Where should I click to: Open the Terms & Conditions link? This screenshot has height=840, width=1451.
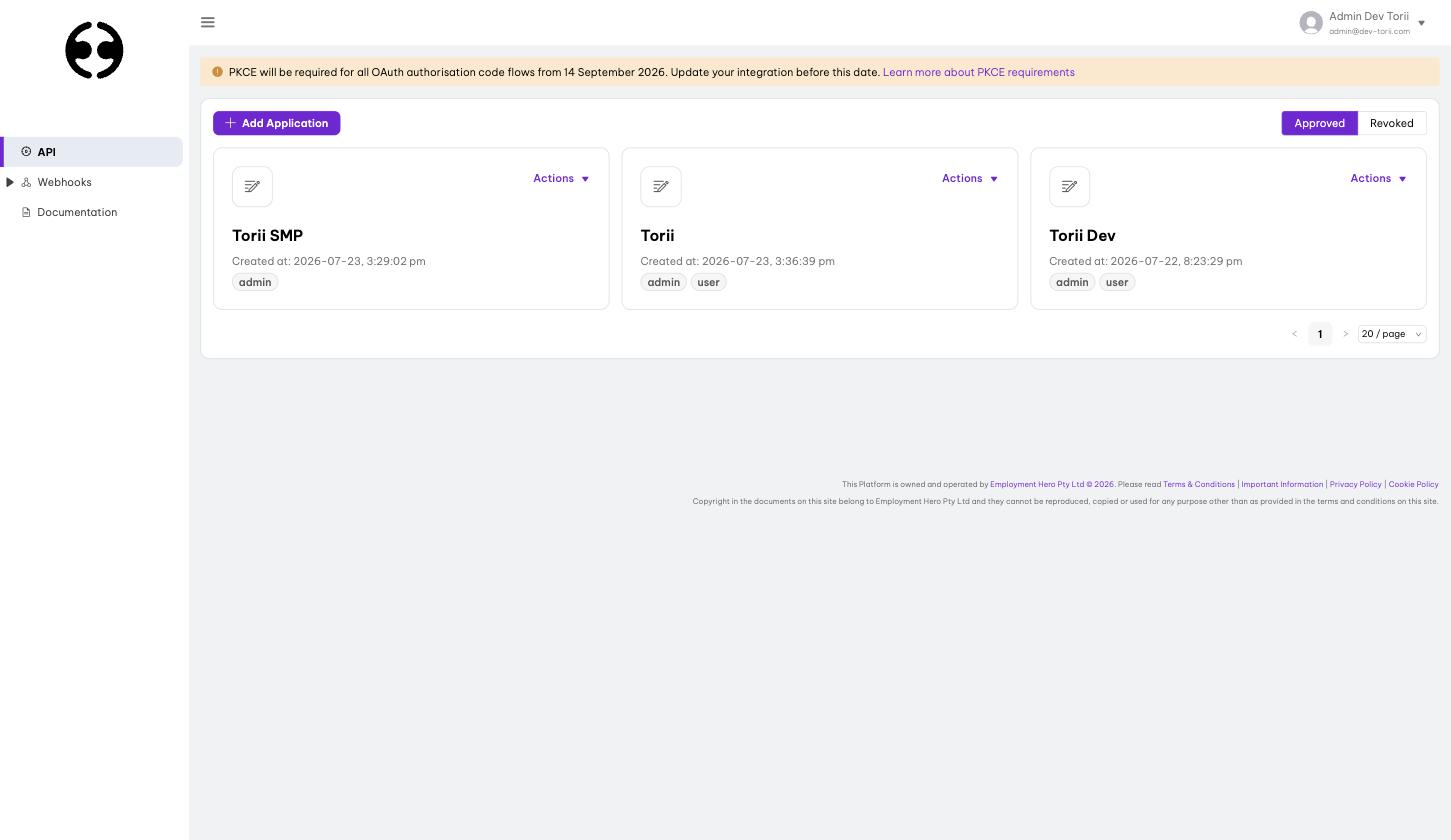pyautogui.click(x=1199, y=484)
